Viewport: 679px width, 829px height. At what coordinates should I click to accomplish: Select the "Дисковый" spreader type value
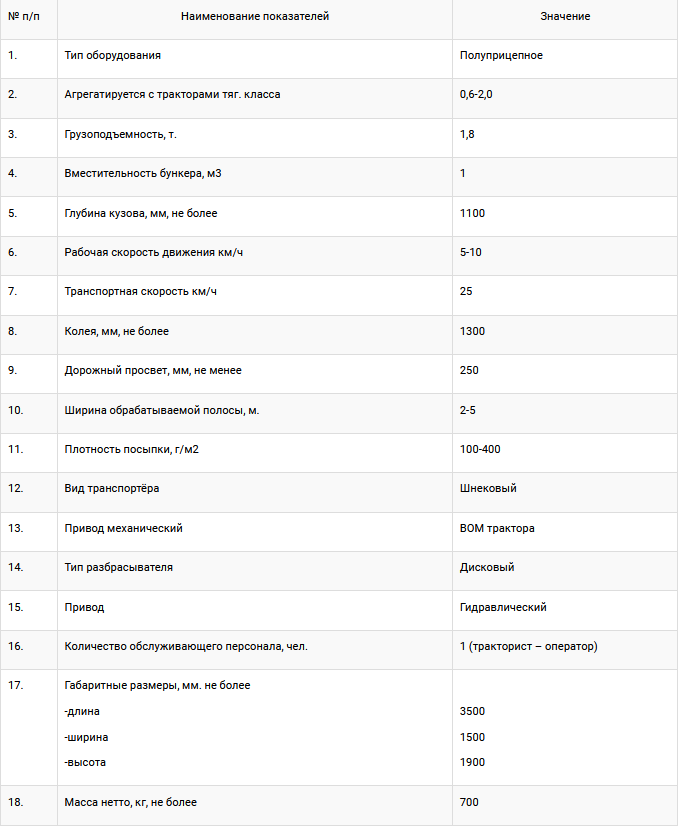coord(487,567)
